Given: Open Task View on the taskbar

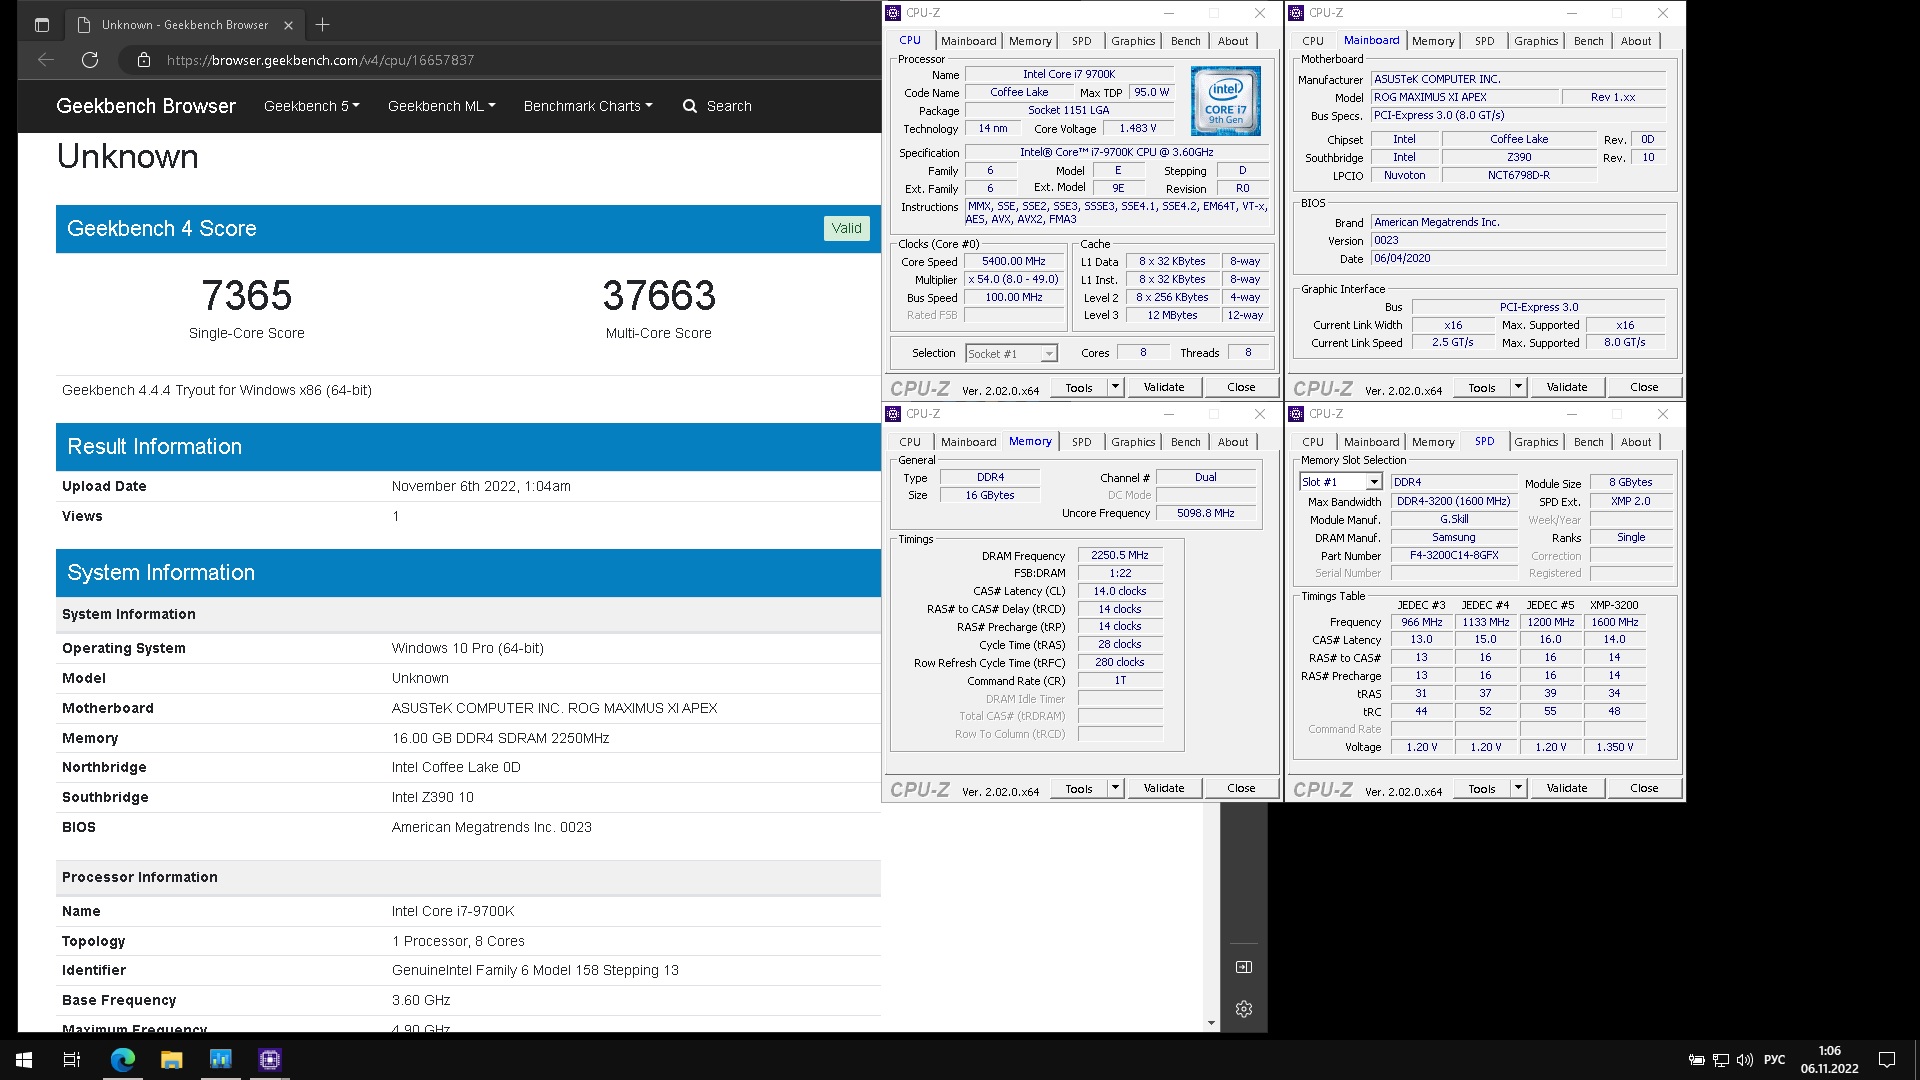Looking at the screenshot, I should click(72, 1060).
